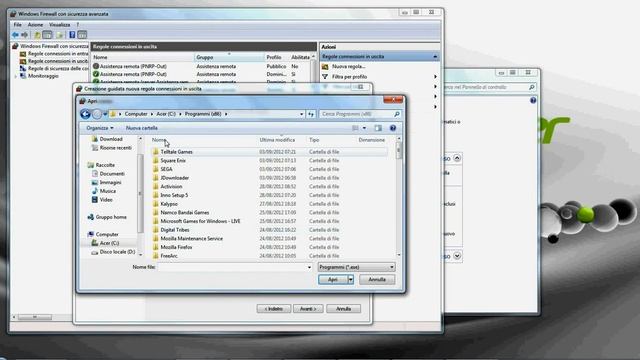Open the Visualizza menu
This screenshot has width=640, height=360.
[60, 25]
